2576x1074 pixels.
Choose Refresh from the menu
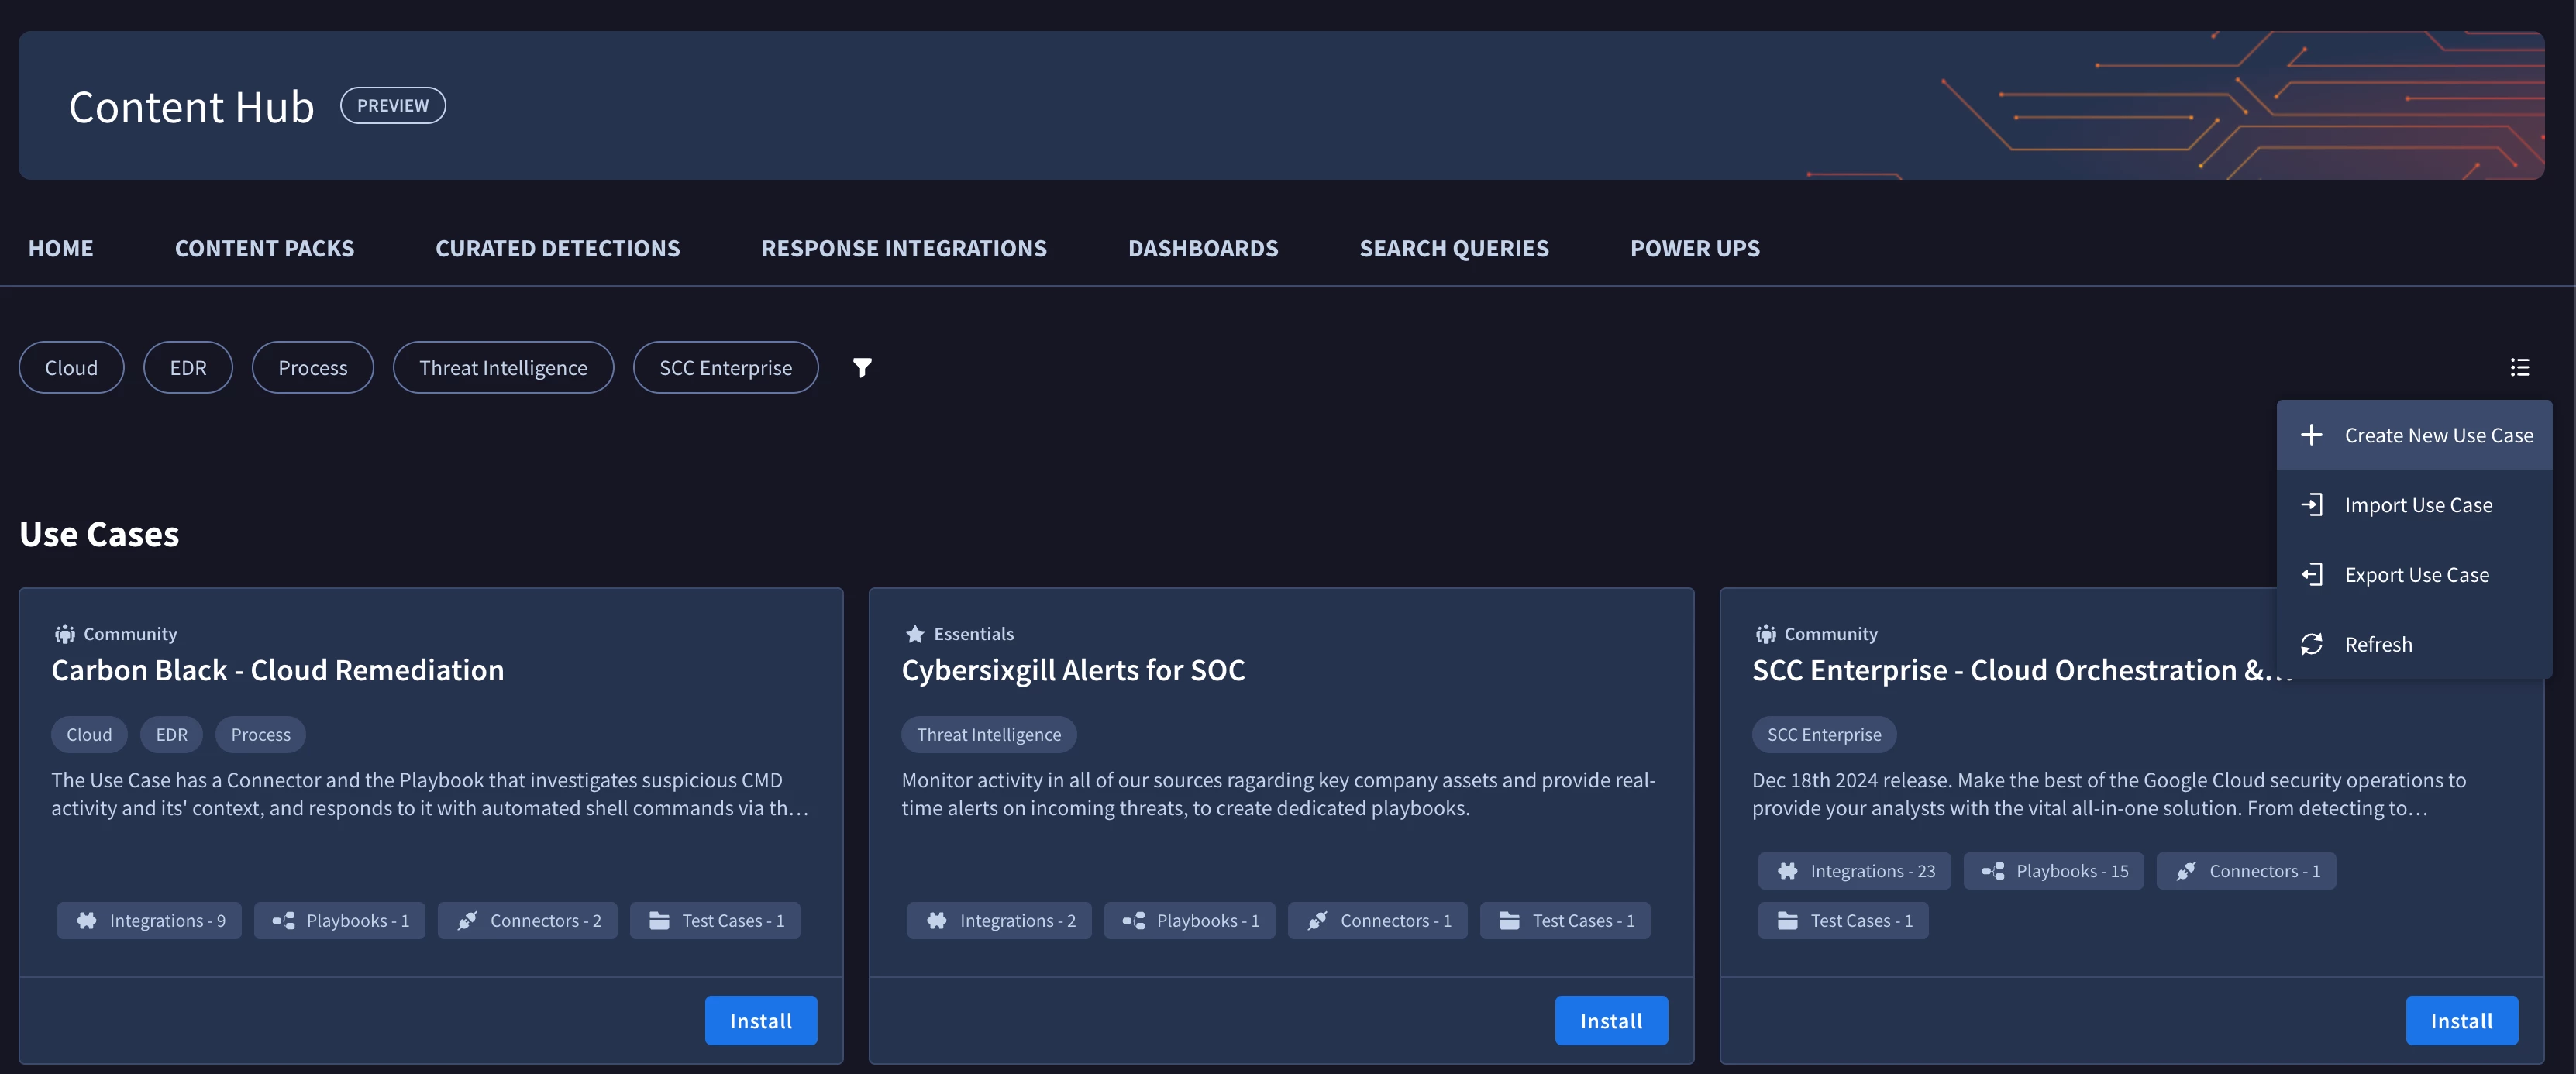(x=2414, y=645)
